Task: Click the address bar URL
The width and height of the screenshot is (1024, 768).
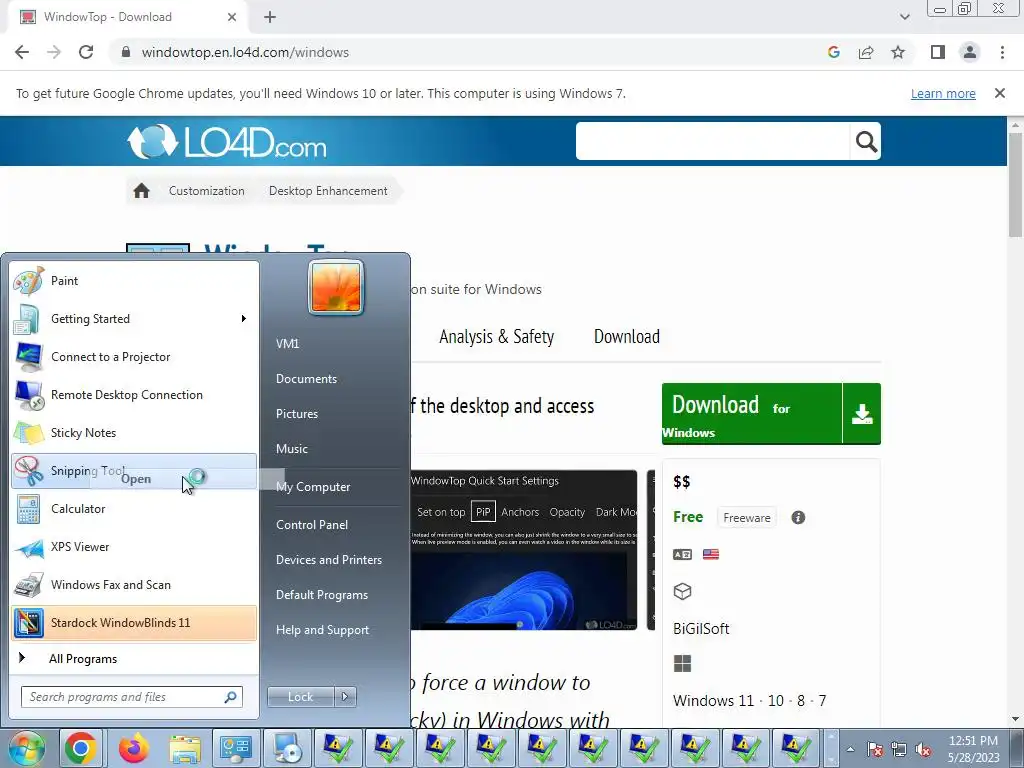Action: click(245, 52)
